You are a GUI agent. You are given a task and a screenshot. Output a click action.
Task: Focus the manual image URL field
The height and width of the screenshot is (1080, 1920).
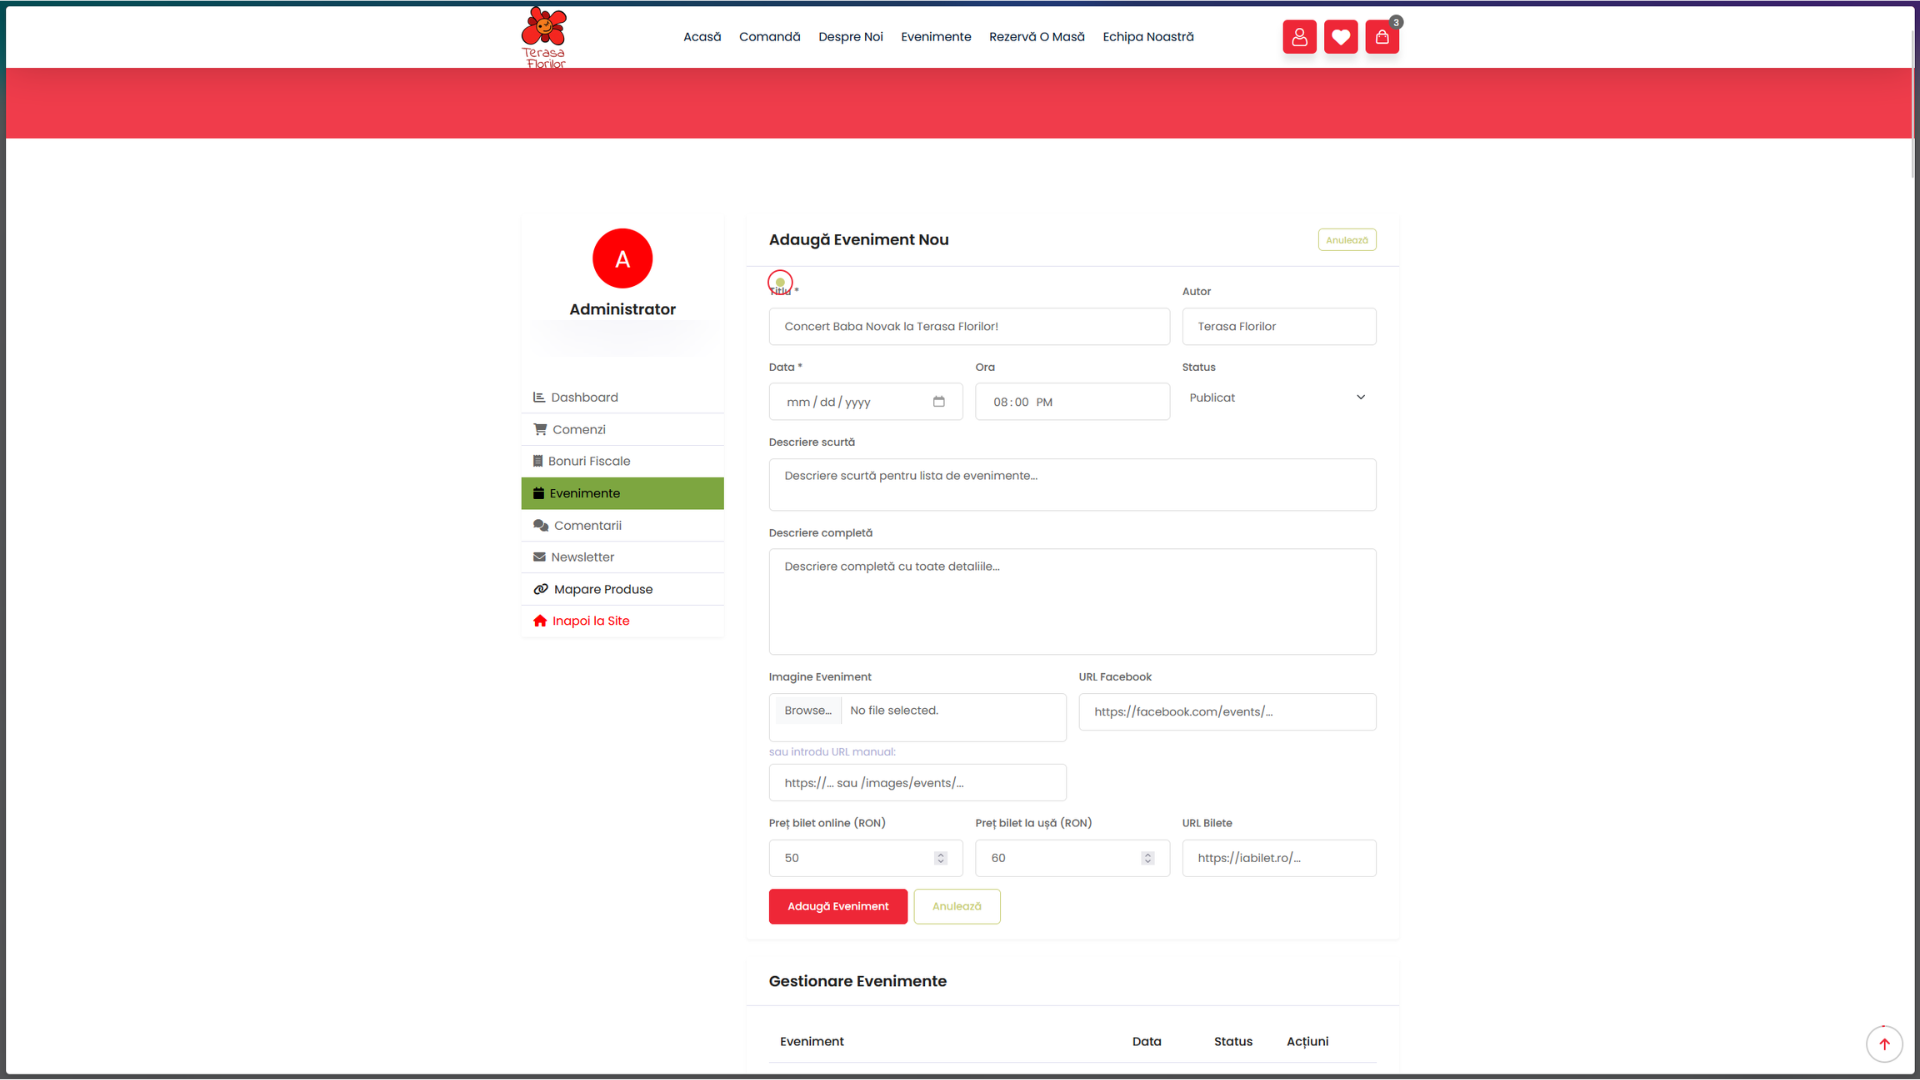[917, 783]
